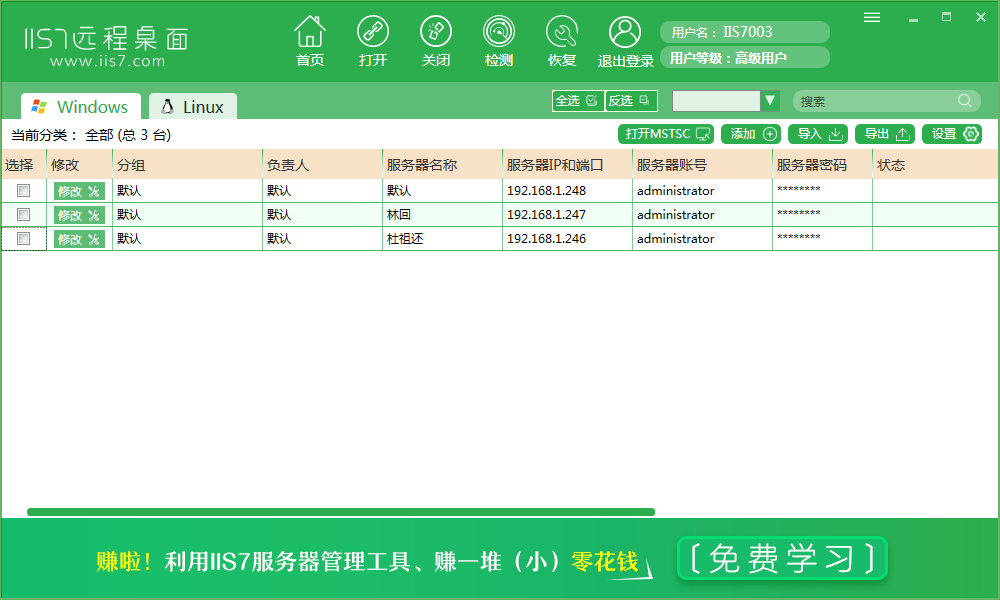Click 选择 column header
Viewport: 1000px width, 600px height.
pyautogui.click(x=24, y=165)
